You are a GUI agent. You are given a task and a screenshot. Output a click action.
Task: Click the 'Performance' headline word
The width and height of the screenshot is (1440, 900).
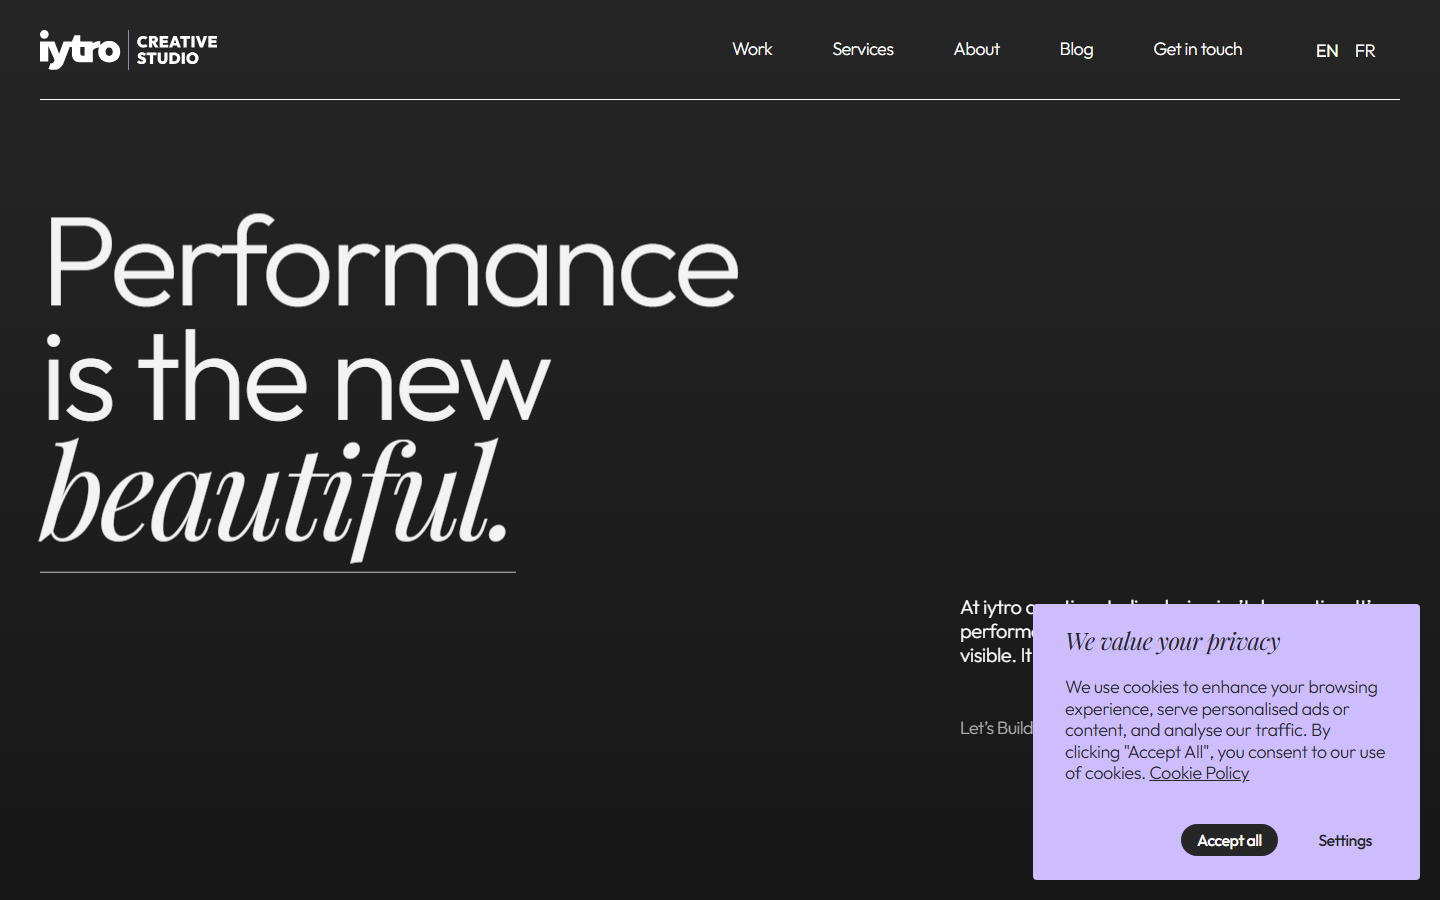pos(392,261)
